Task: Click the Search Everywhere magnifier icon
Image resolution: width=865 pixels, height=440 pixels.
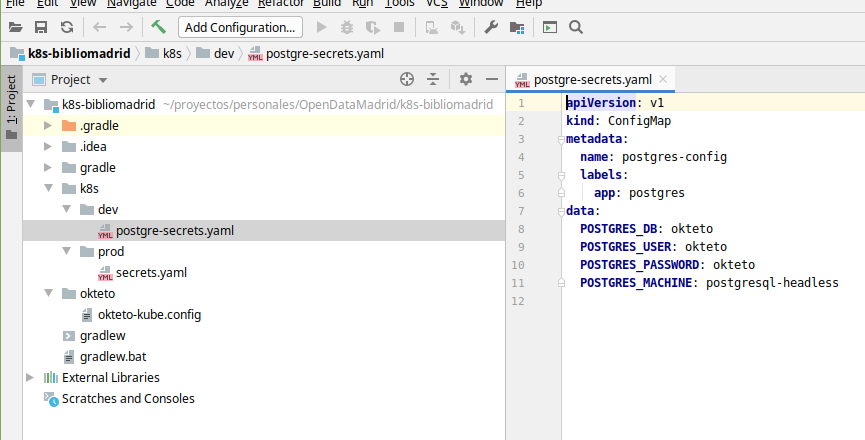Action: pos(576,27)
